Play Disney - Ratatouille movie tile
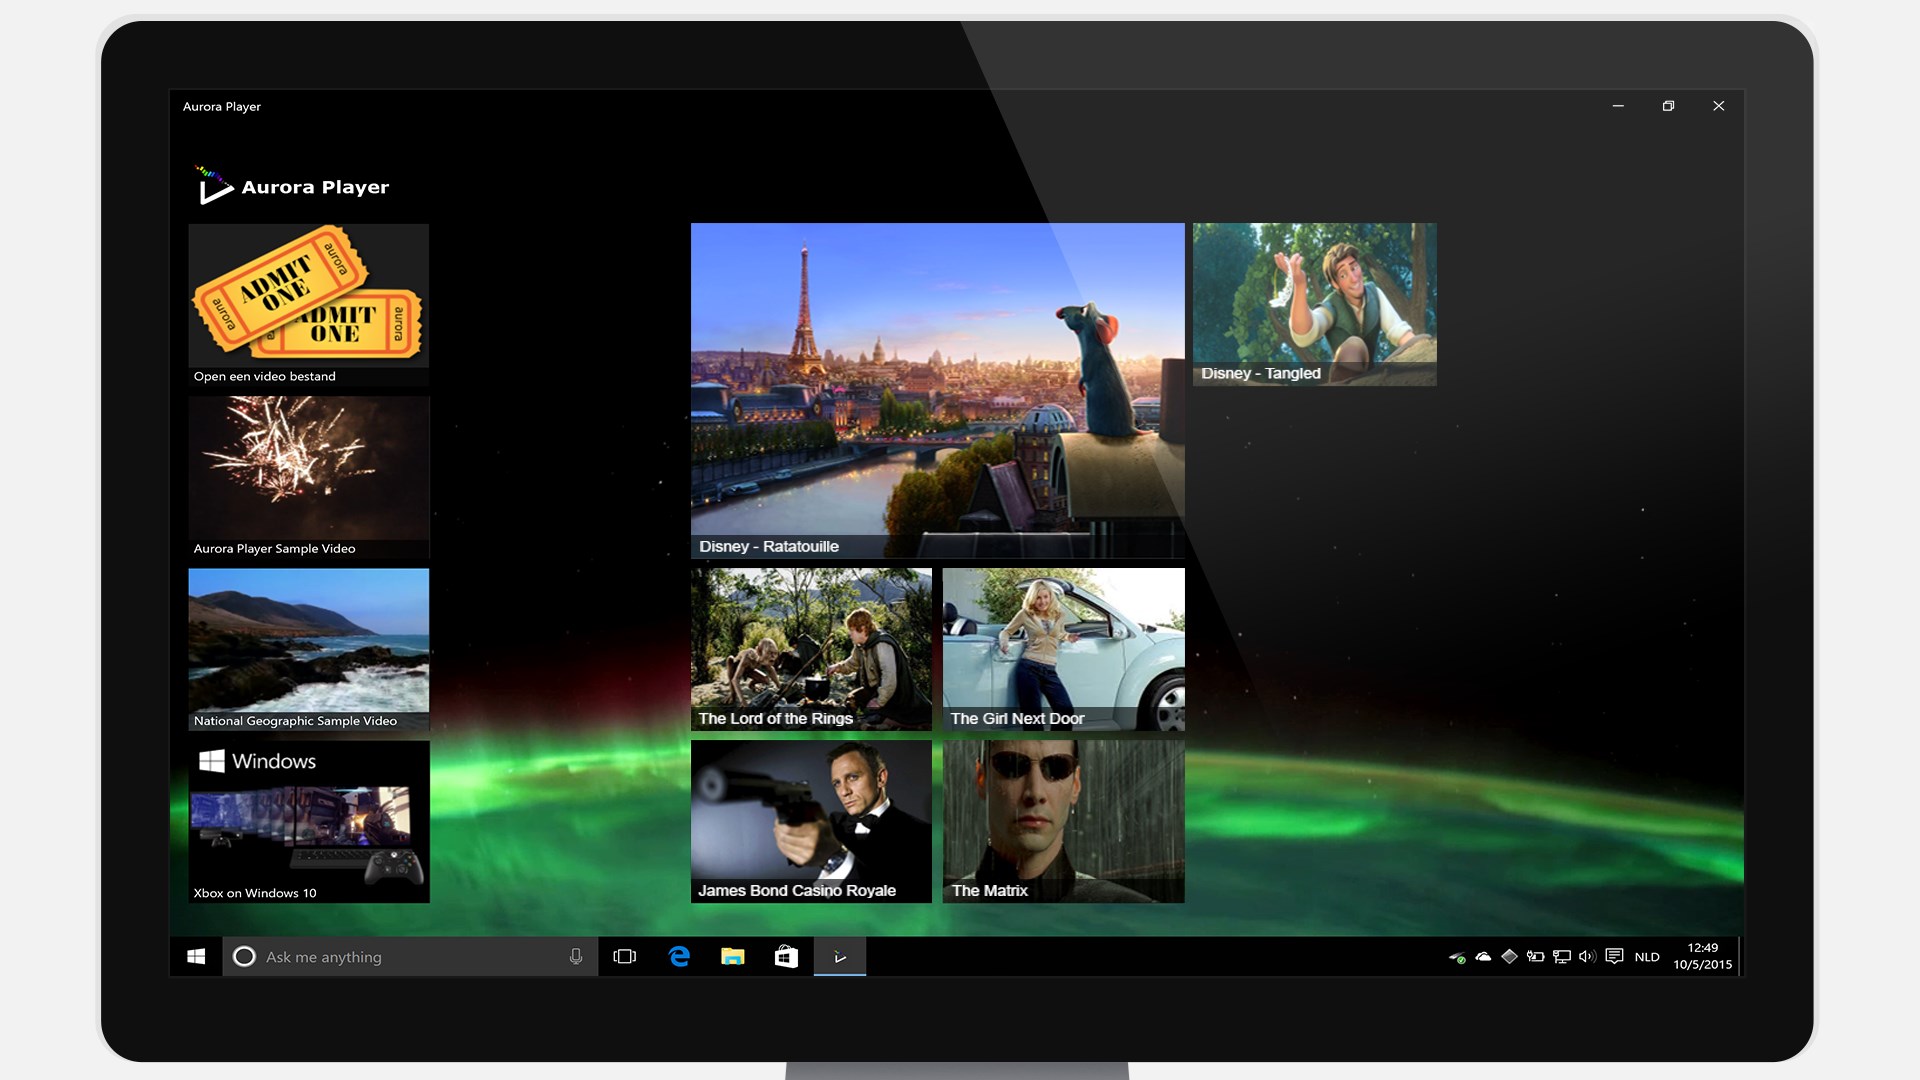This screenshot has height=1080, width=1920. 938,390
